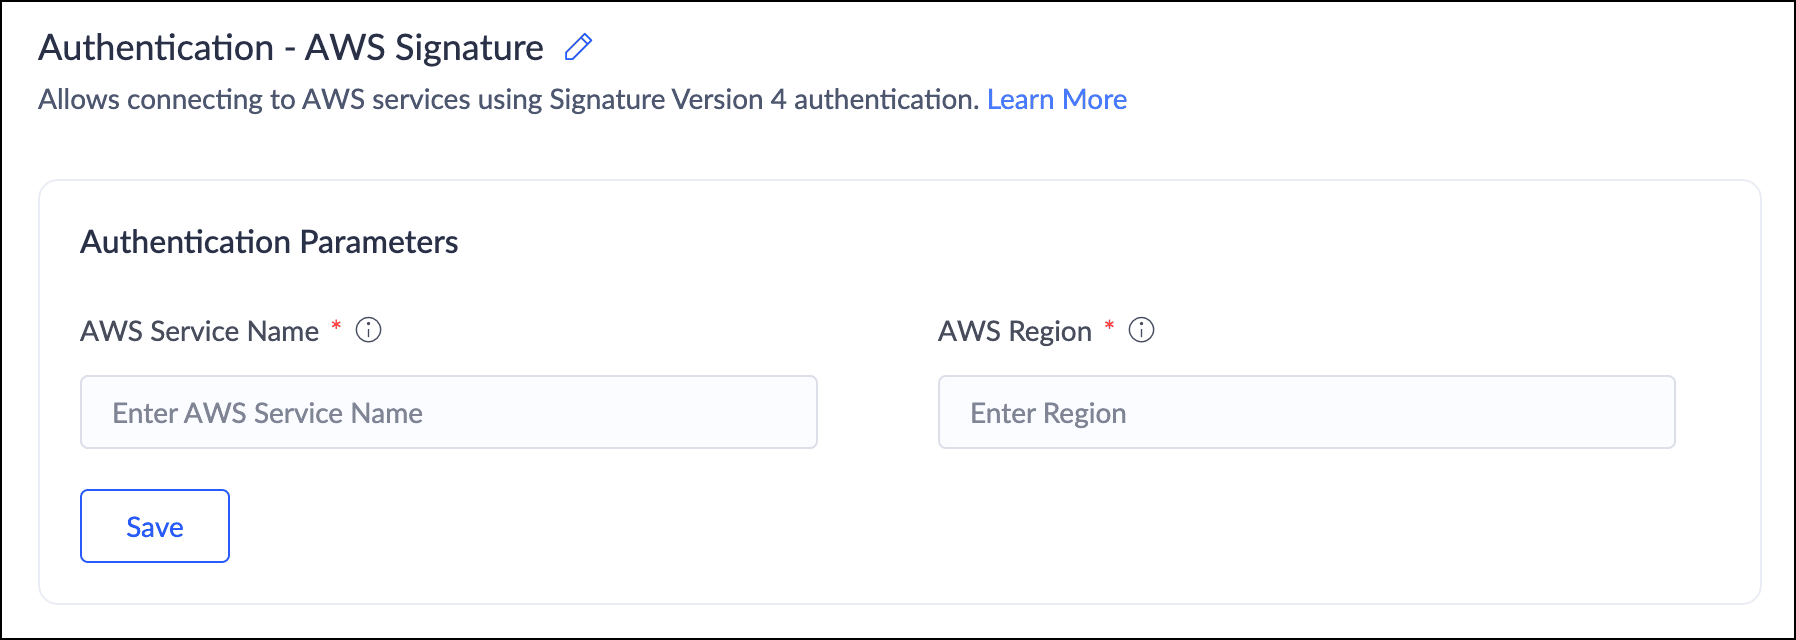Rename the authentication using the pencil icon

(x=578, y=47)
